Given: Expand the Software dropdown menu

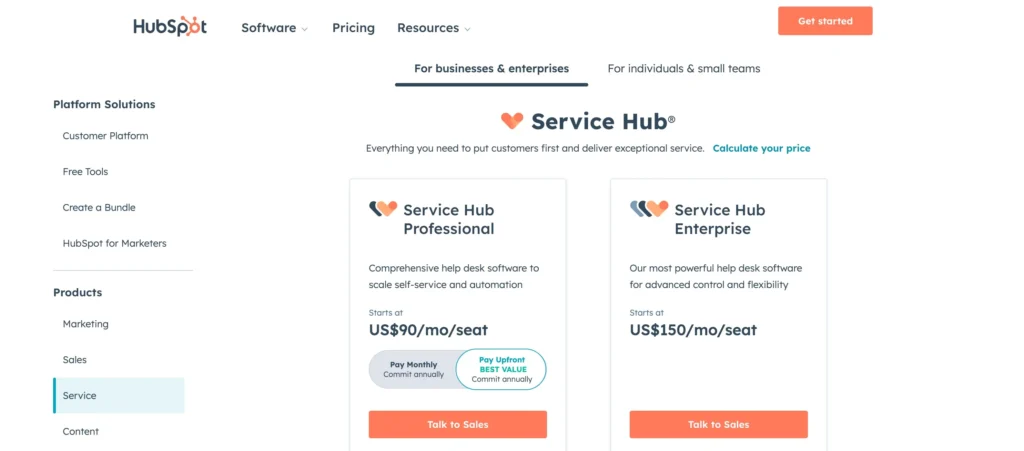Looking at the screenshot, I should 274,28.
